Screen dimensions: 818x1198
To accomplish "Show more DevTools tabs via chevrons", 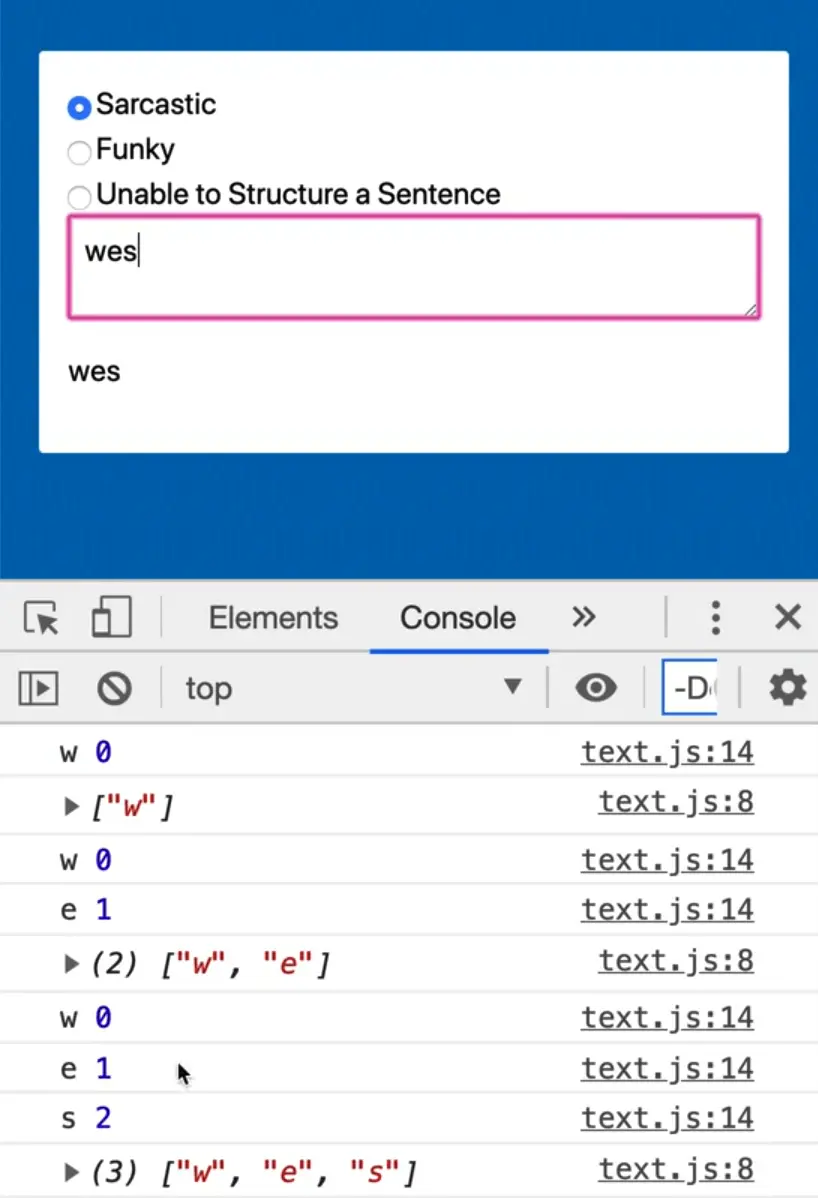I will click(x=584, y=617).
